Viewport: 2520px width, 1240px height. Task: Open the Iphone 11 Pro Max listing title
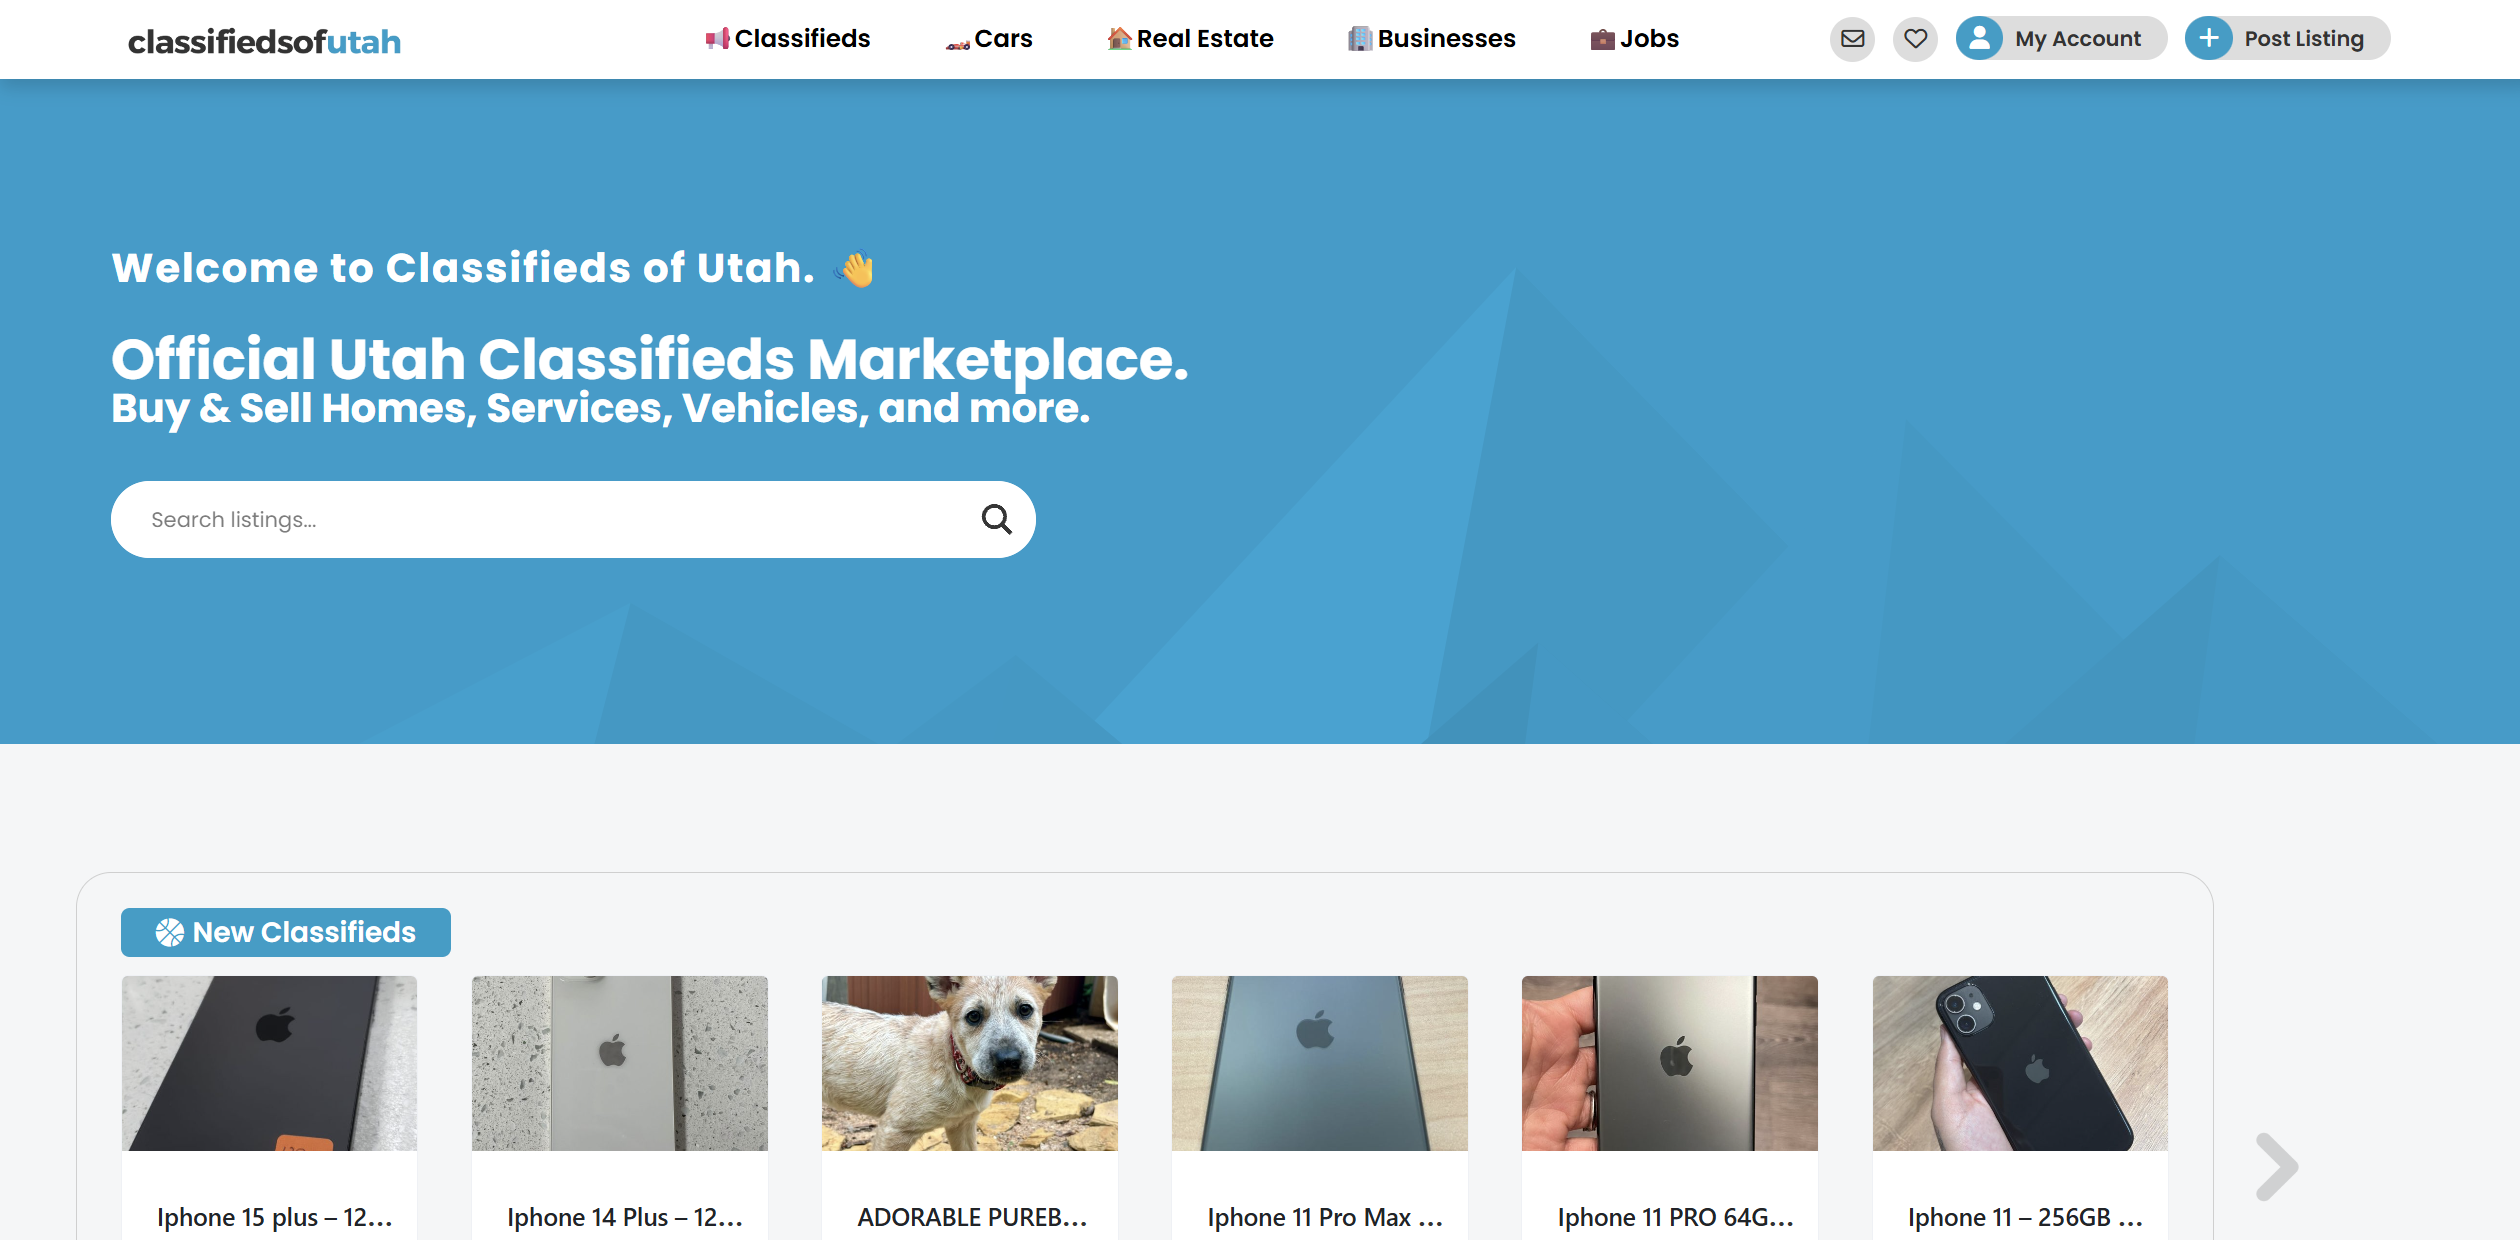pyautogui.click(x=1325, y=1217)
